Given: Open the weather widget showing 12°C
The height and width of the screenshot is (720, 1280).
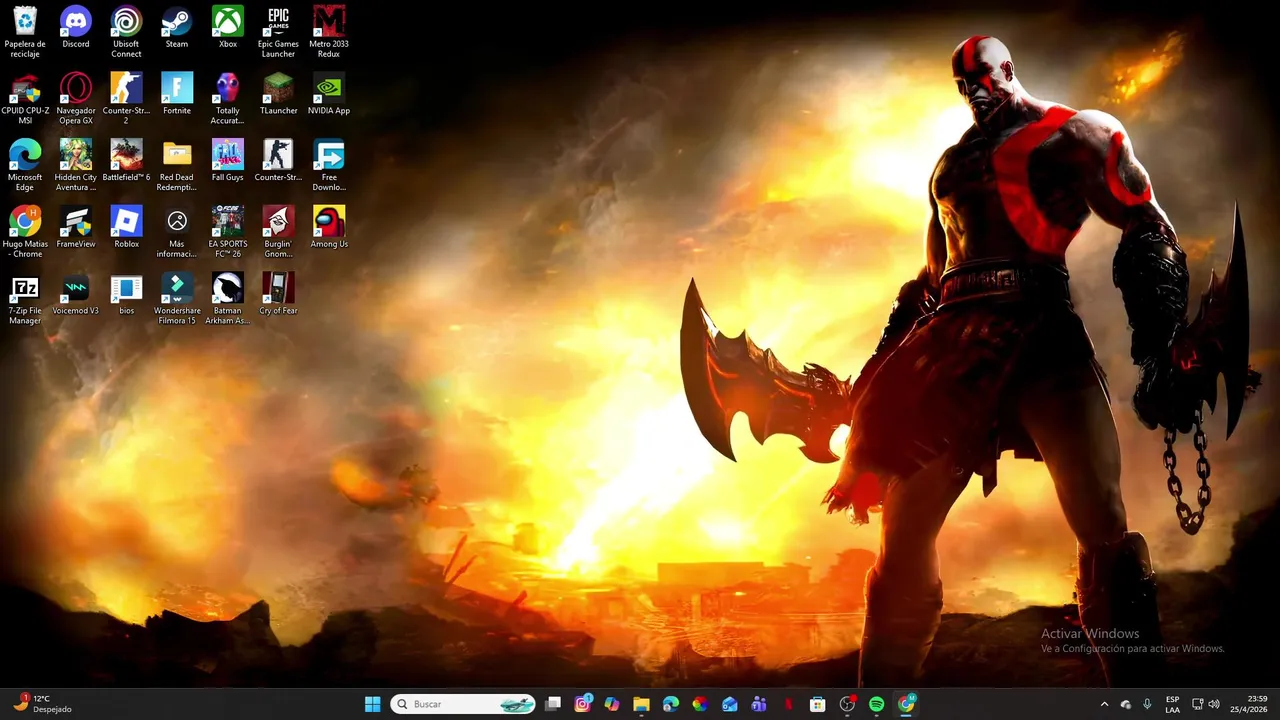Looking at the screenshot, I should coord(42,704).
